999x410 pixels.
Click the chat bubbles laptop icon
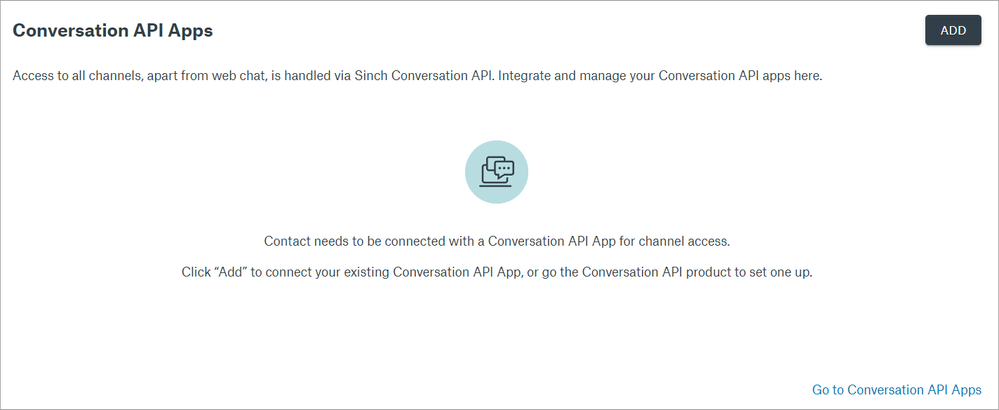[497, 173]
